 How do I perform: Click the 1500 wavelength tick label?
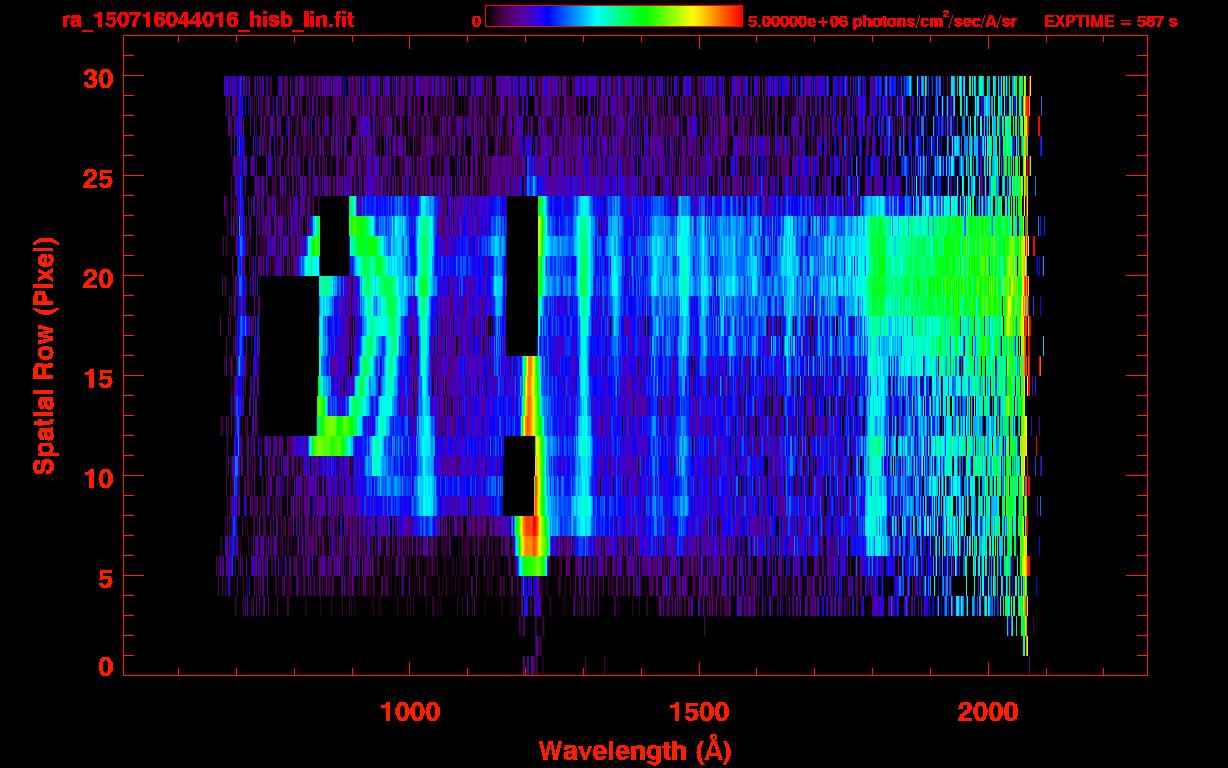[699, 712]
